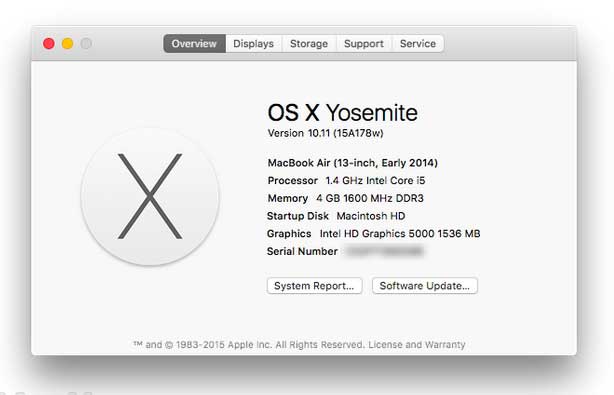
Task: Select MacBook Air (13-inch, Early 2014) text
Action: pyautogui.click(x=352, y=163)
